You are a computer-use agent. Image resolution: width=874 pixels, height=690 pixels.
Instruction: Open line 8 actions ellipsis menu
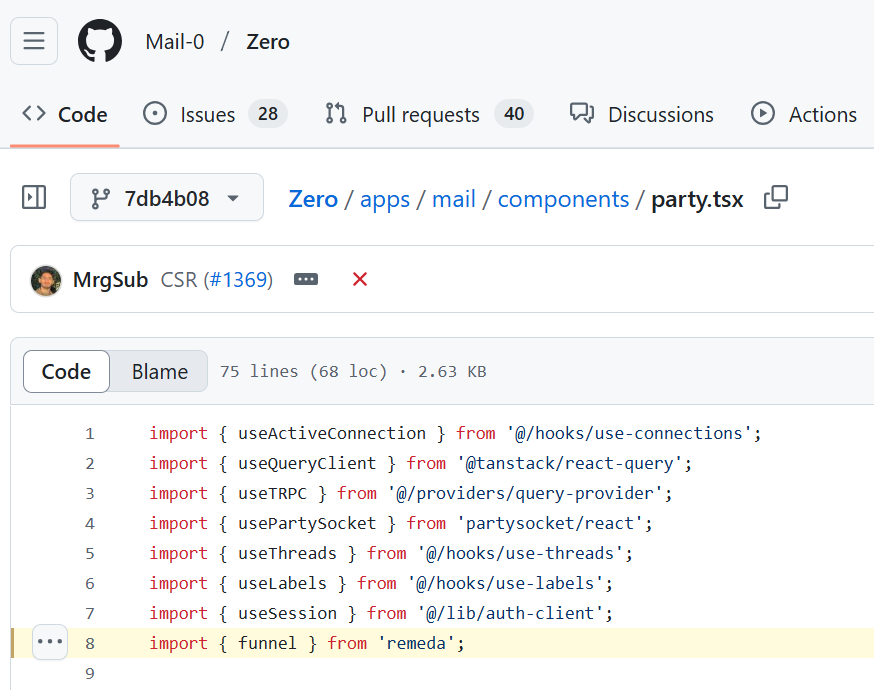[50, 642]
